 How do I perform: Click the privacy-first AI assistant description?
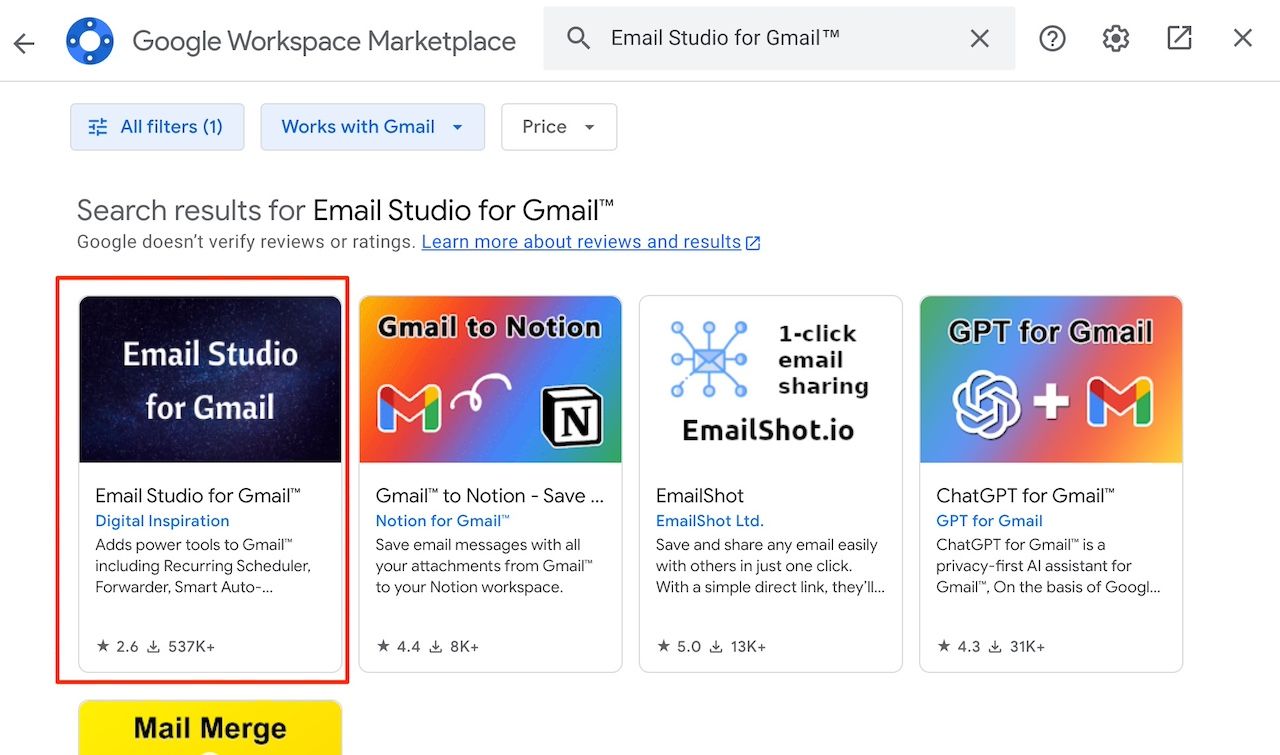click(x=1048, y=566)
